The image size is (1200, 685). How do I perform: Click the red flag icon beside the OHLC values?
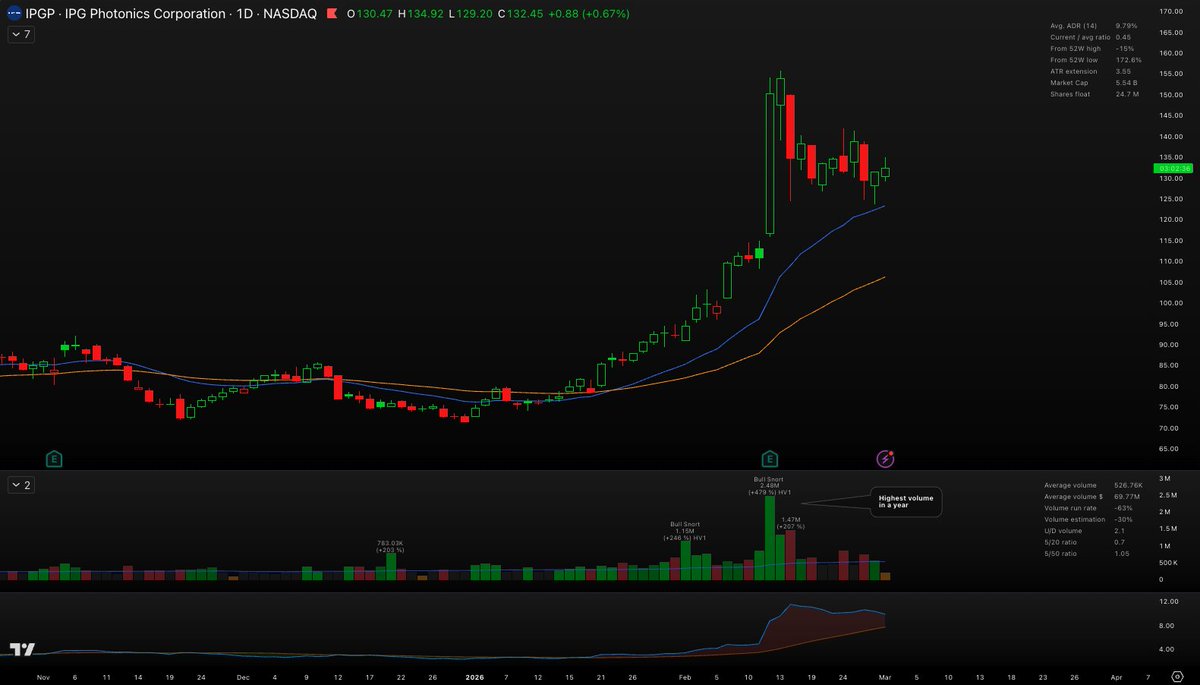point(331,14)
